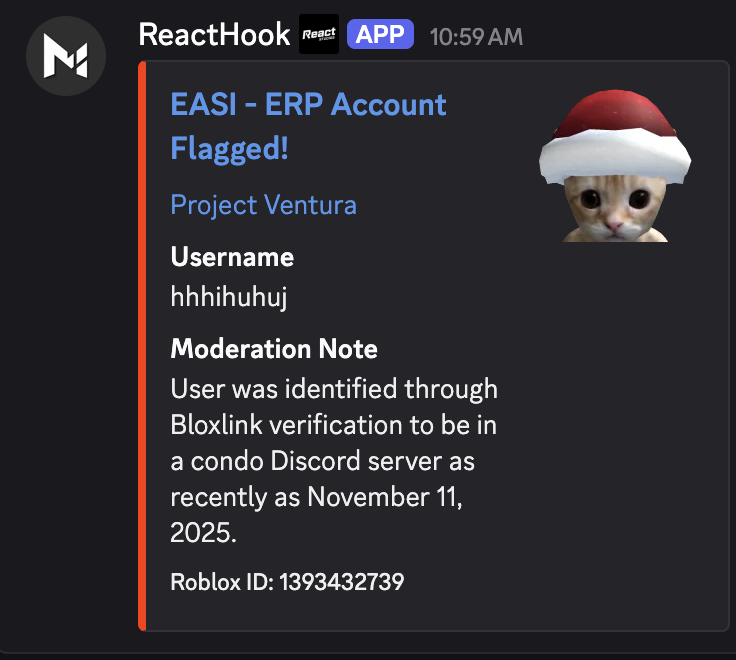
Task: Click the orange embed color bar
Action: pyautogui.click(x=142, y=346)
